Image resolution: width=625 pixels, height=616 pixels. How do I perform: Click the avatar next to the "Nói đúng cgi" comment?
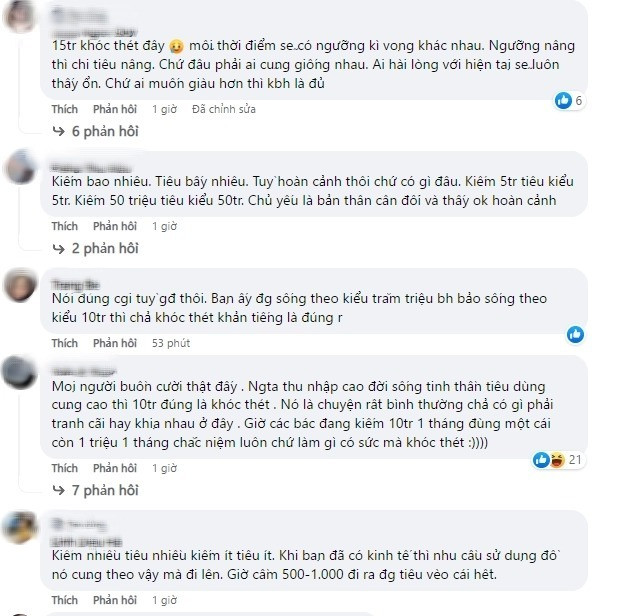20,285
